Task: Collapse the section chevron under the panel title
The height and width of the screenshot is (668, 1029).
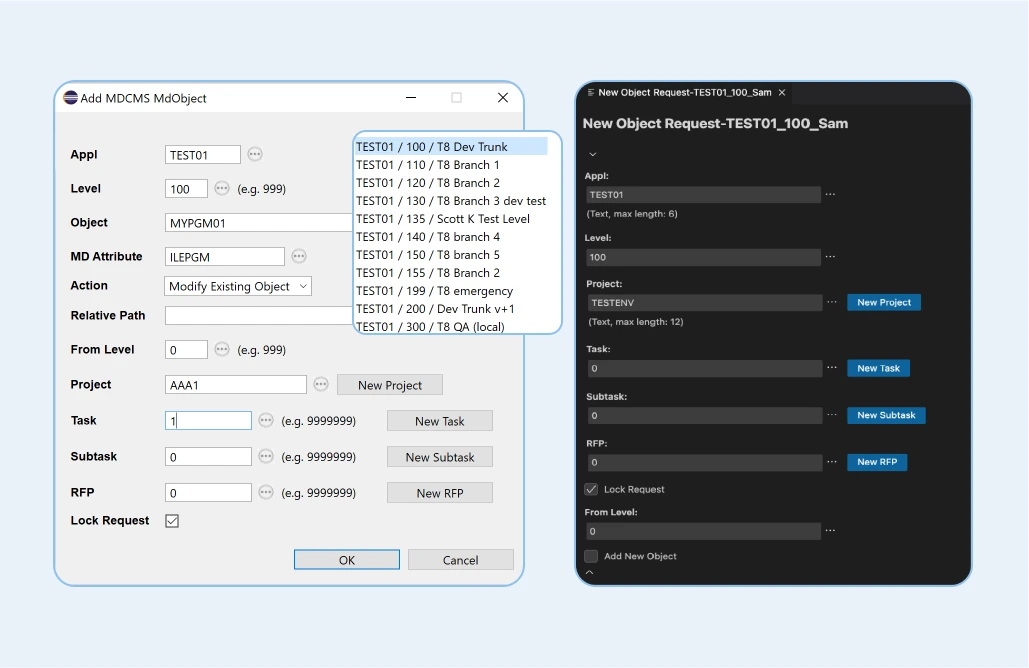Action: click(592, 154)
